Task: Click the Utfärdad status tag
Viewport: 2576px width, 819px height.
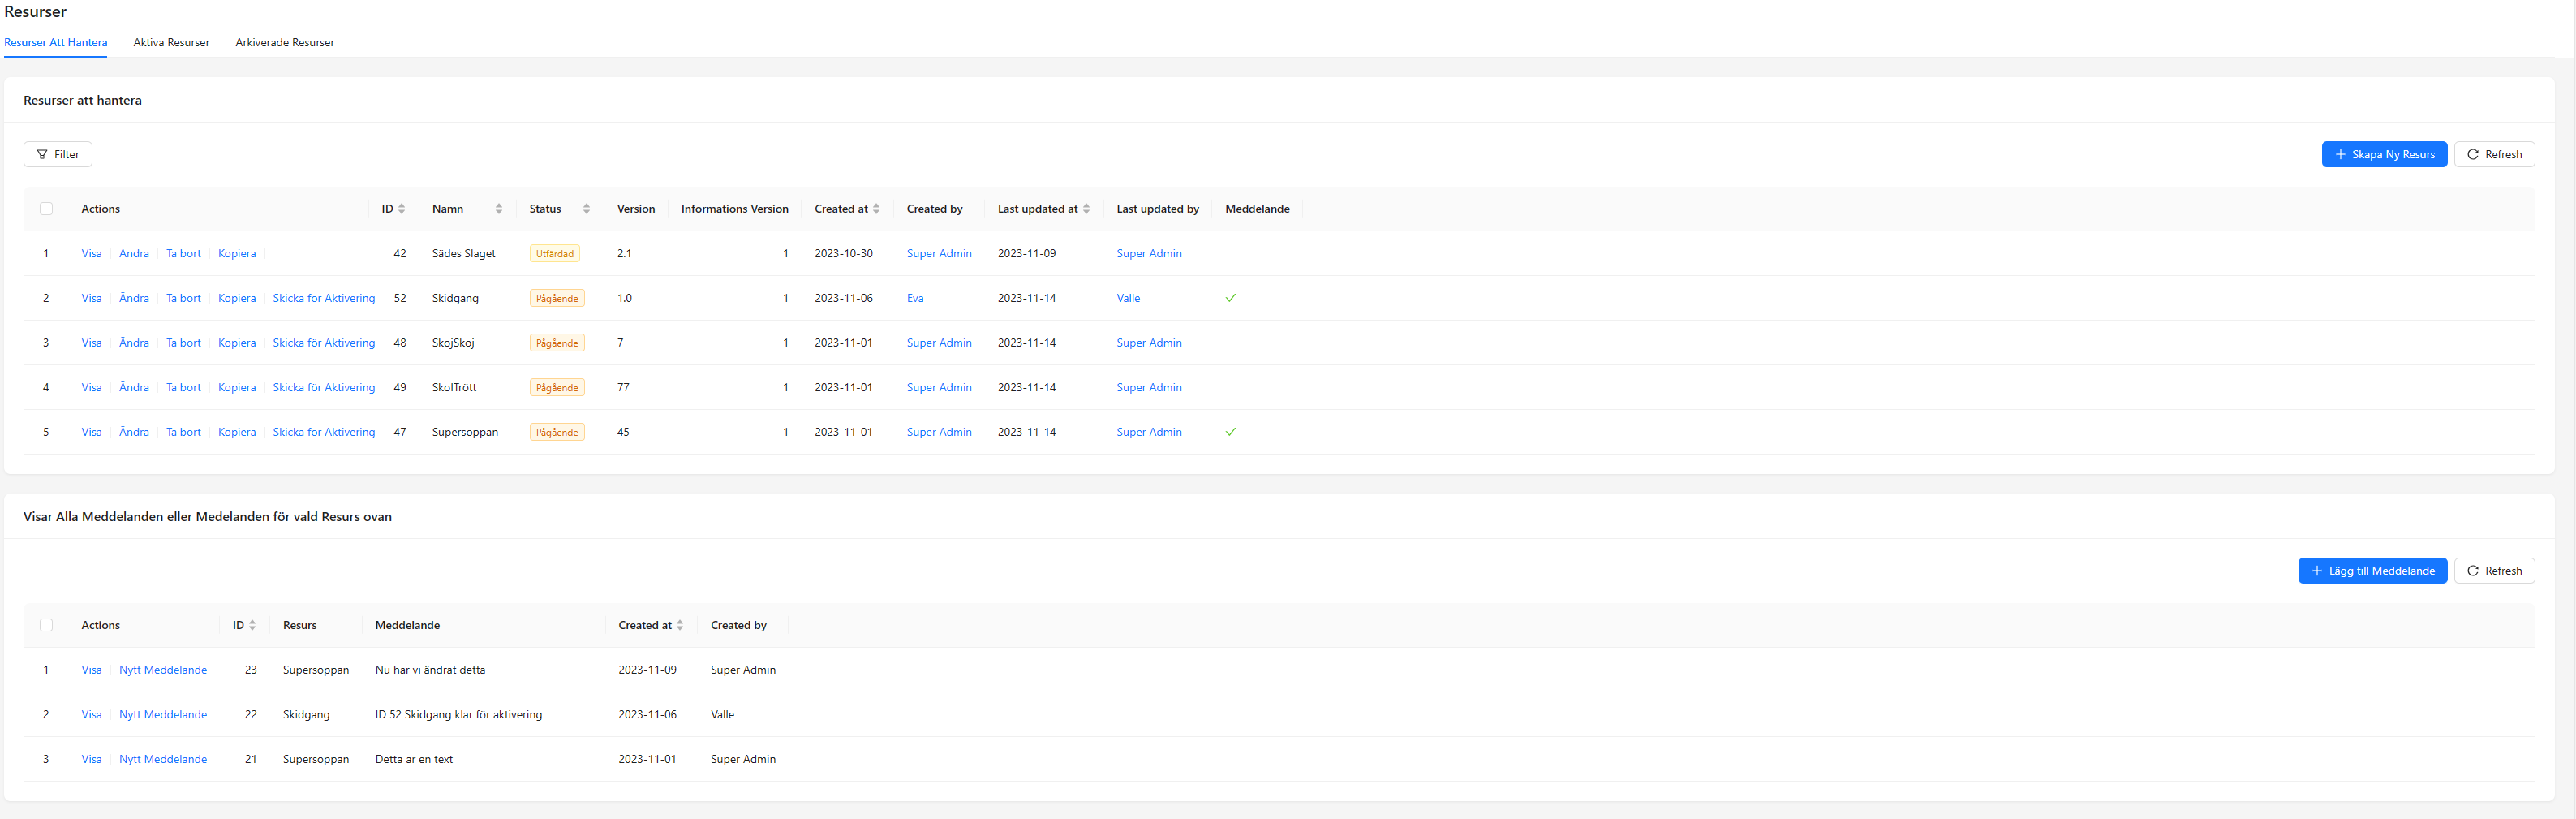Action: (x=555, y=254)
